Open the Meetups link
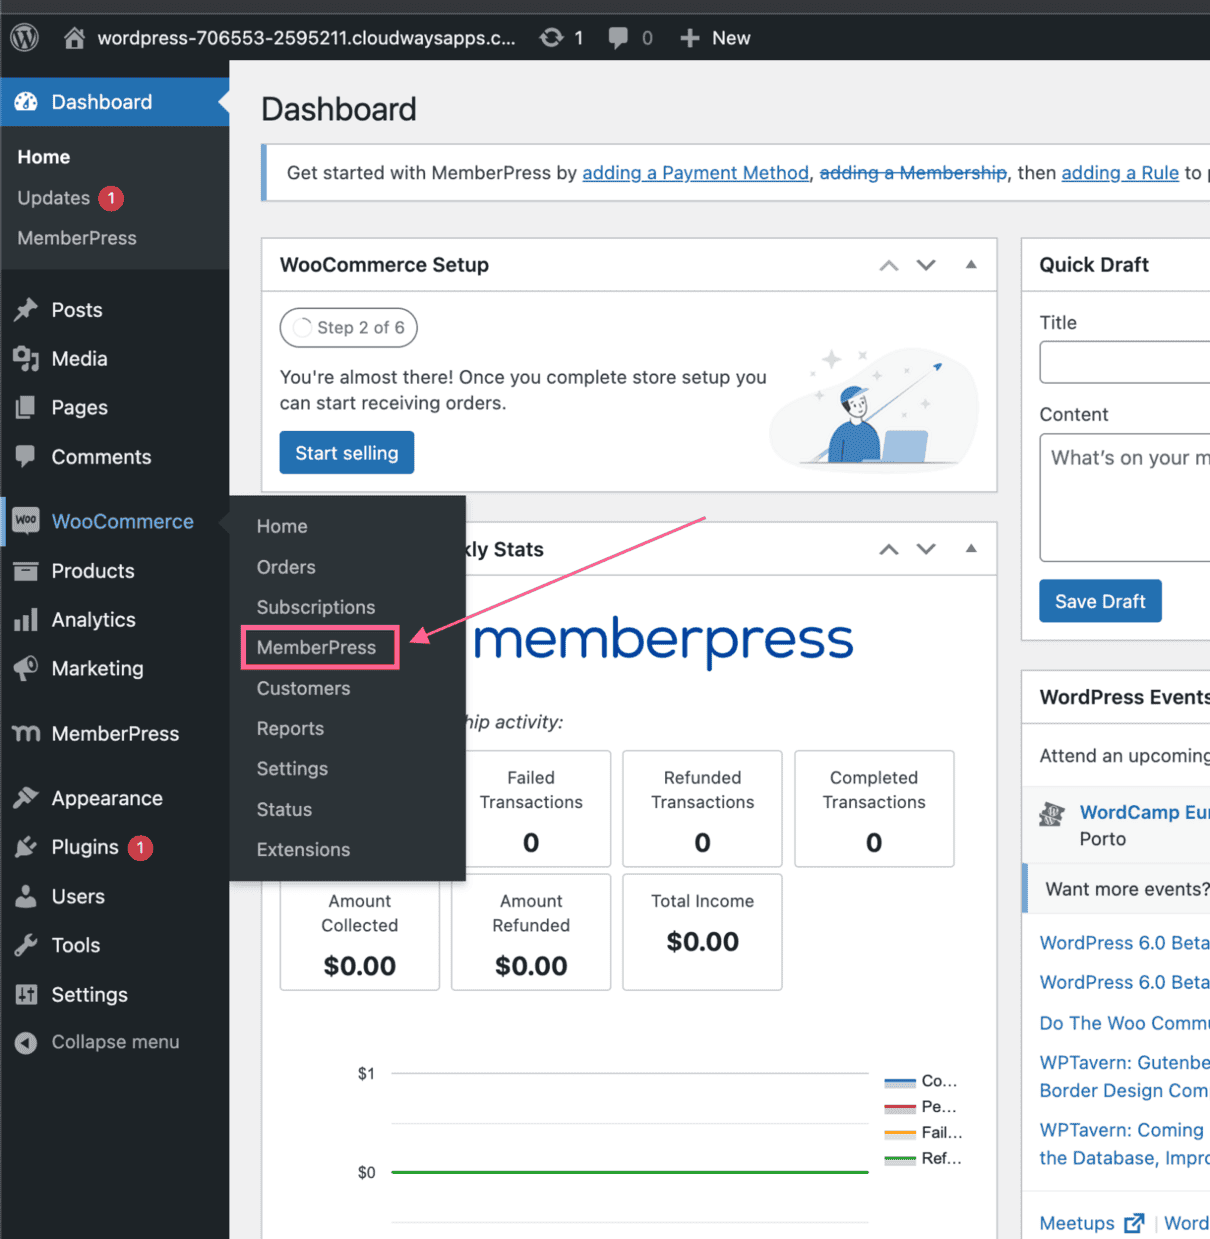Image resolution: width=1210 pixels, height=1239 pixels. [x=1077, y=1223]
